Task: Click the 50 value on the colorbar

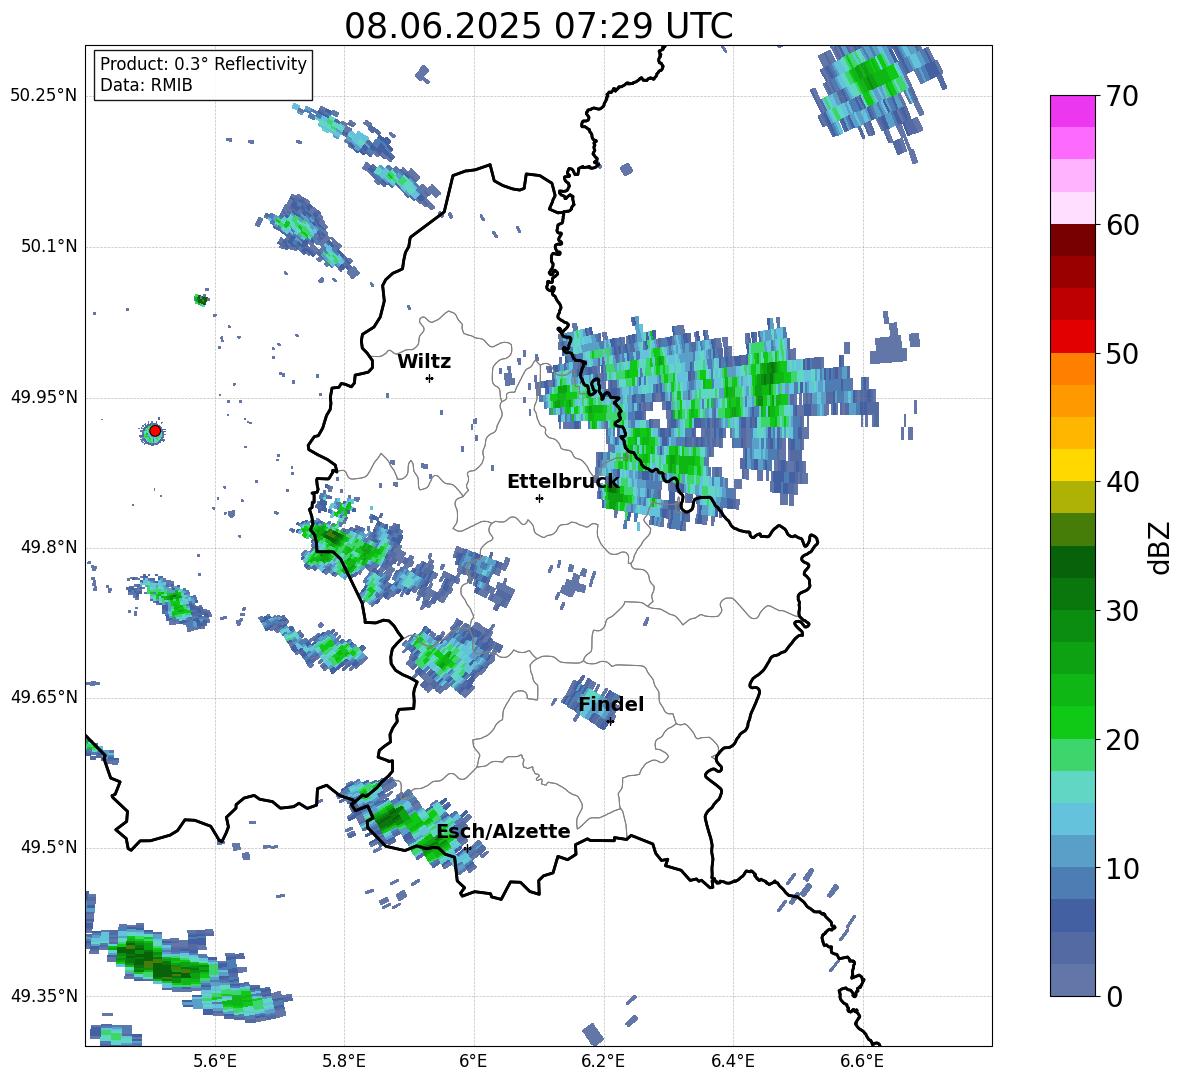Action: pos(1122,354)
